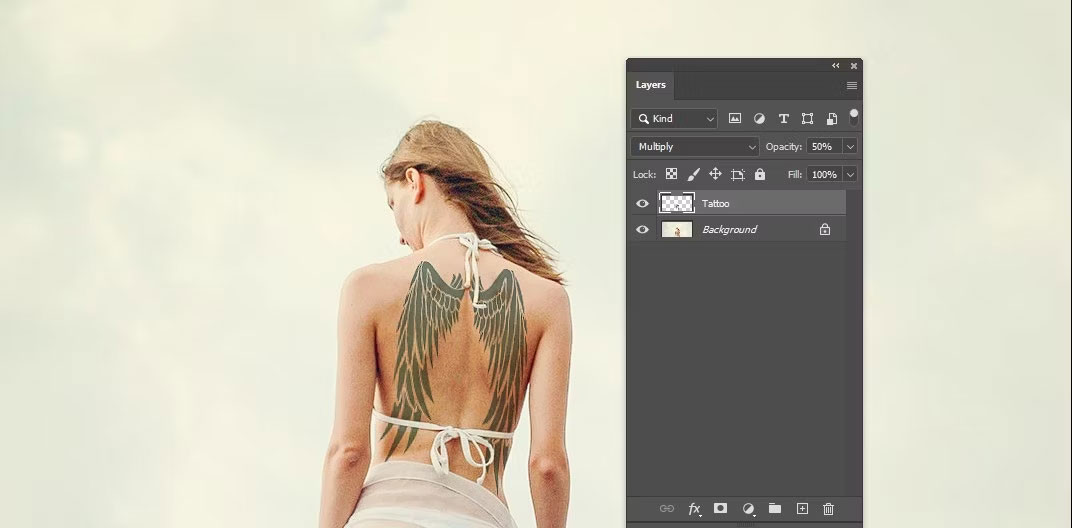Screen dimensions: 1072x528
Task: Expand the Opacity slider arrow
Action: 850,146
